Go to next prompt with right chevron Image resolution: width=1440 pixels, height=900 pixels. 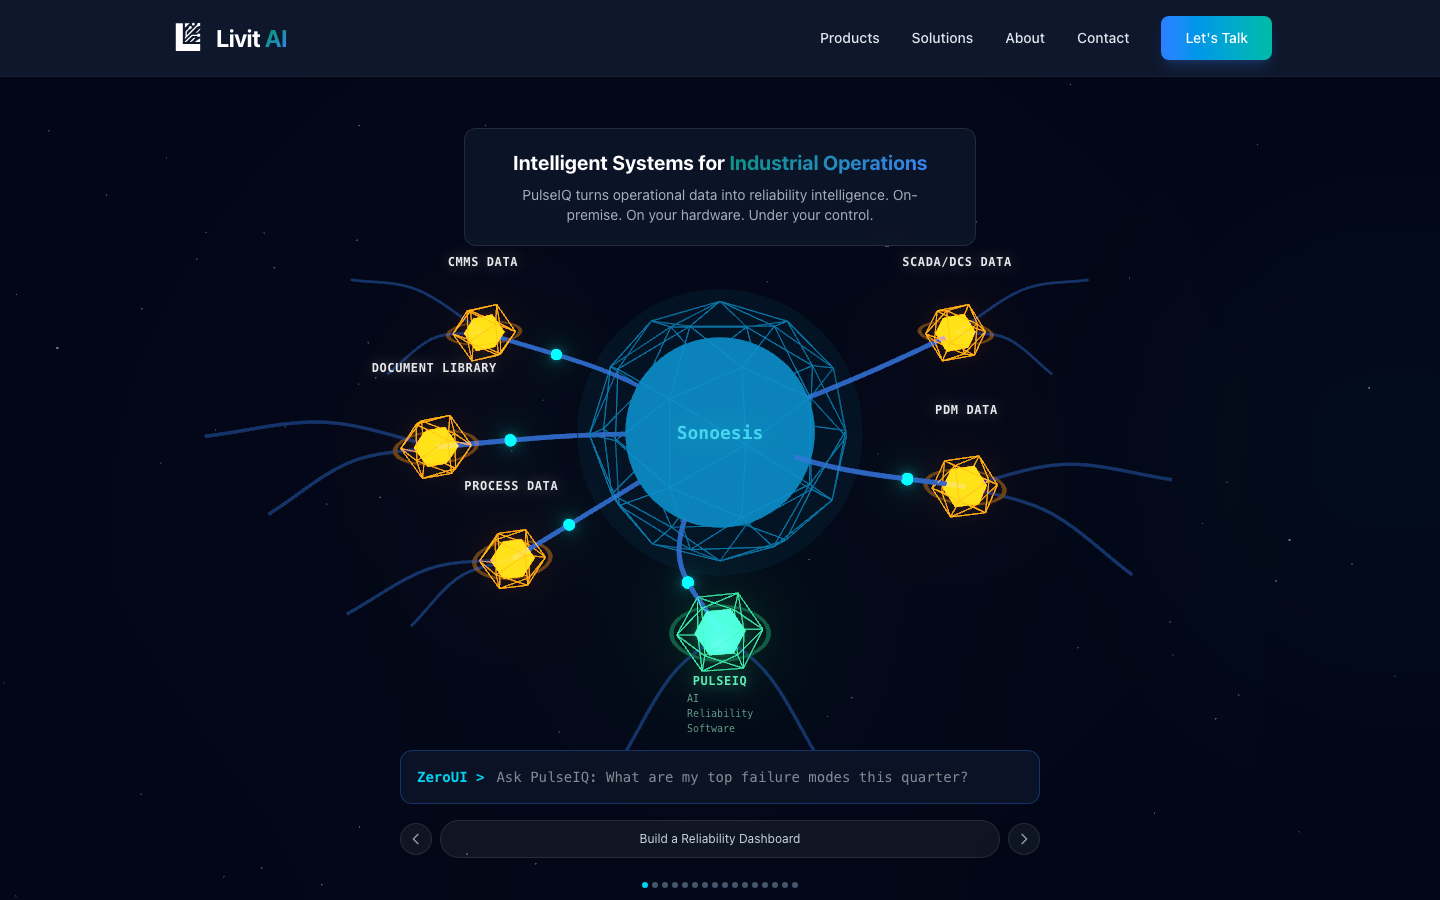point(1024,839)
